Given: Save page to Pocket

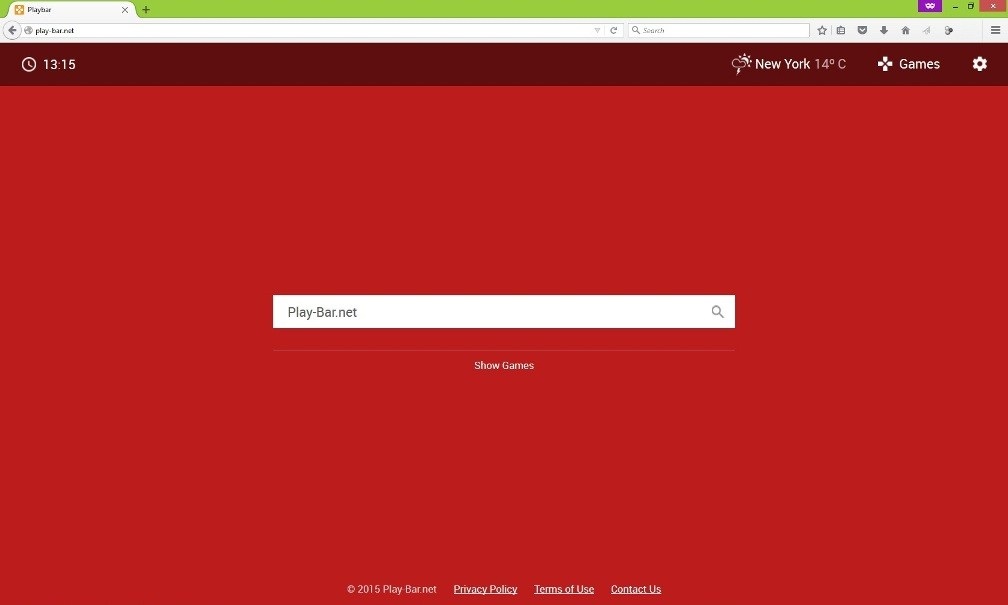Looking at the screenshot, I should (862, 30).
